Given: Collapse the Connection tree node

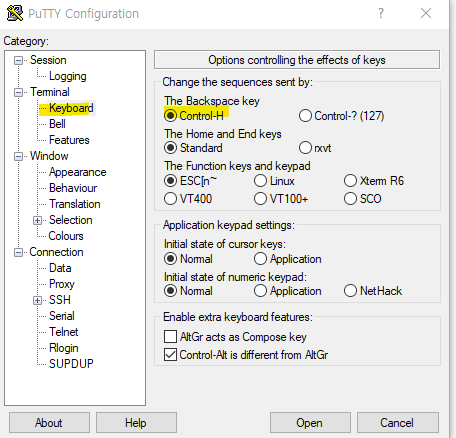Looking at the screenshot, I should pos(18,252).
